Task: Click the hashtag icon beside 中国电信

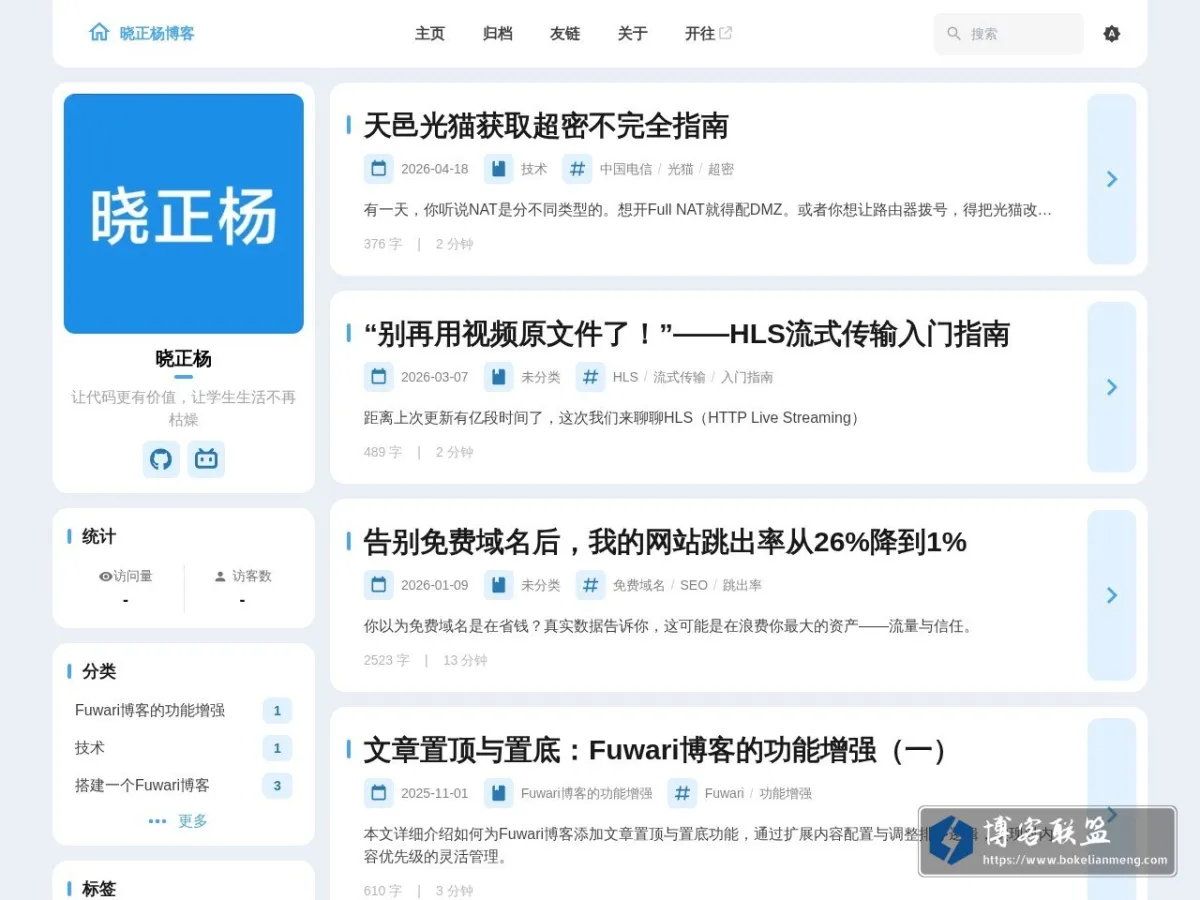Action: [x=577, y=169]
